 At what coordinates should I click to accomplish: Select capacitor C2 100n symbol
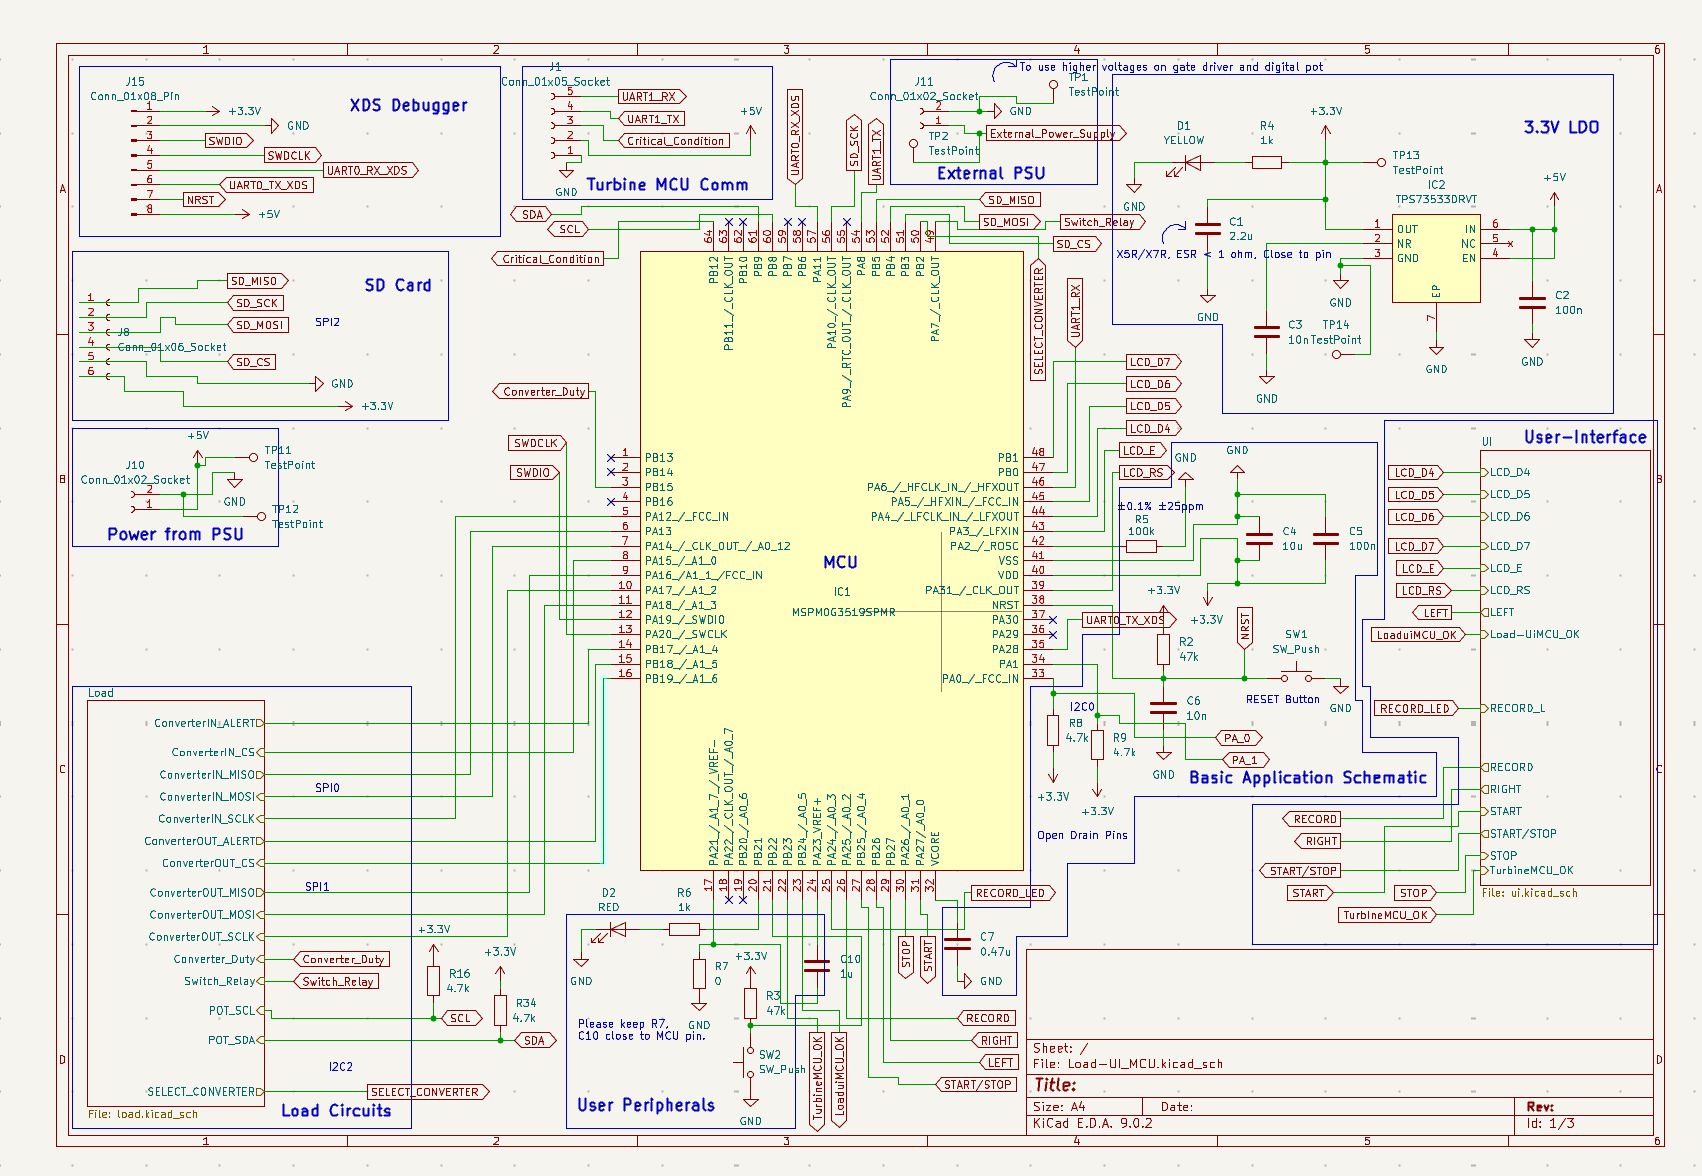pyautogui.click(x=1532, y=302)
